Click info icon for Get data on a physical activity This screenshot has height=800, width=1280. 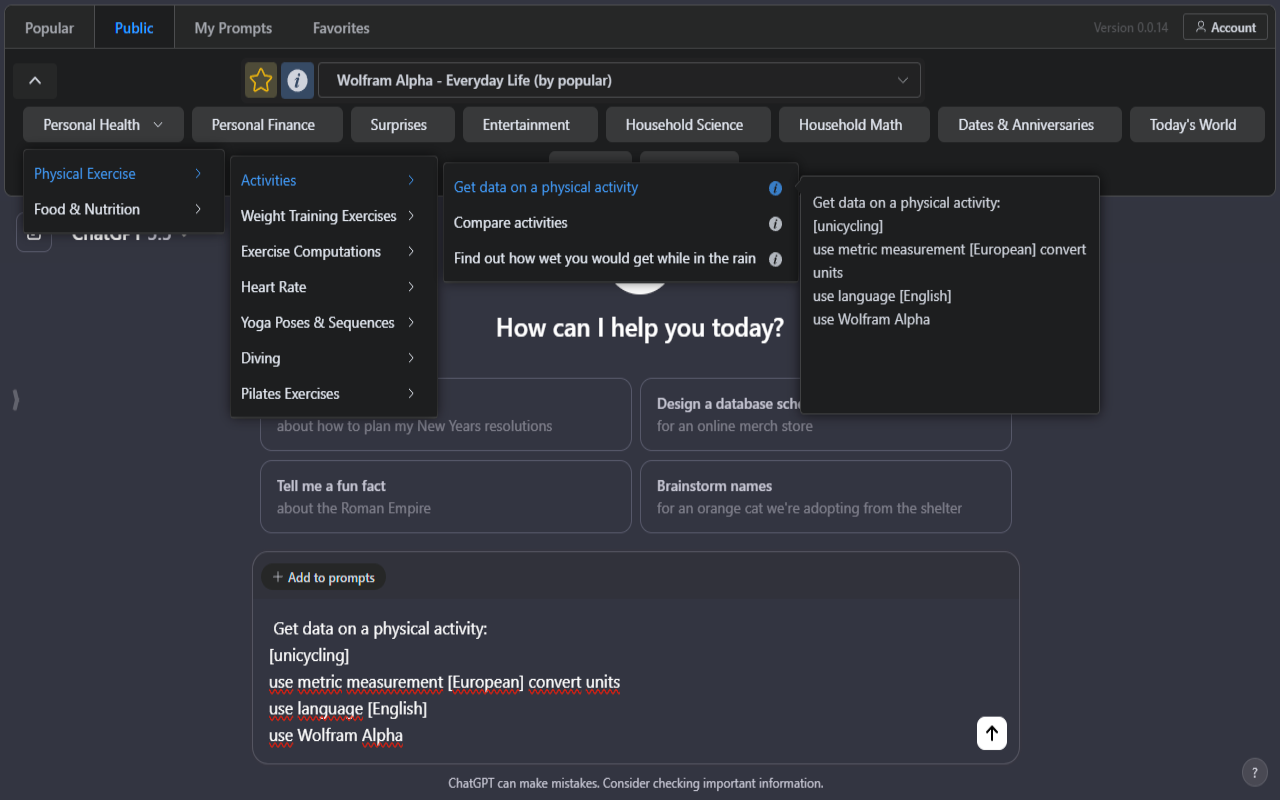[x=775, y=188]
